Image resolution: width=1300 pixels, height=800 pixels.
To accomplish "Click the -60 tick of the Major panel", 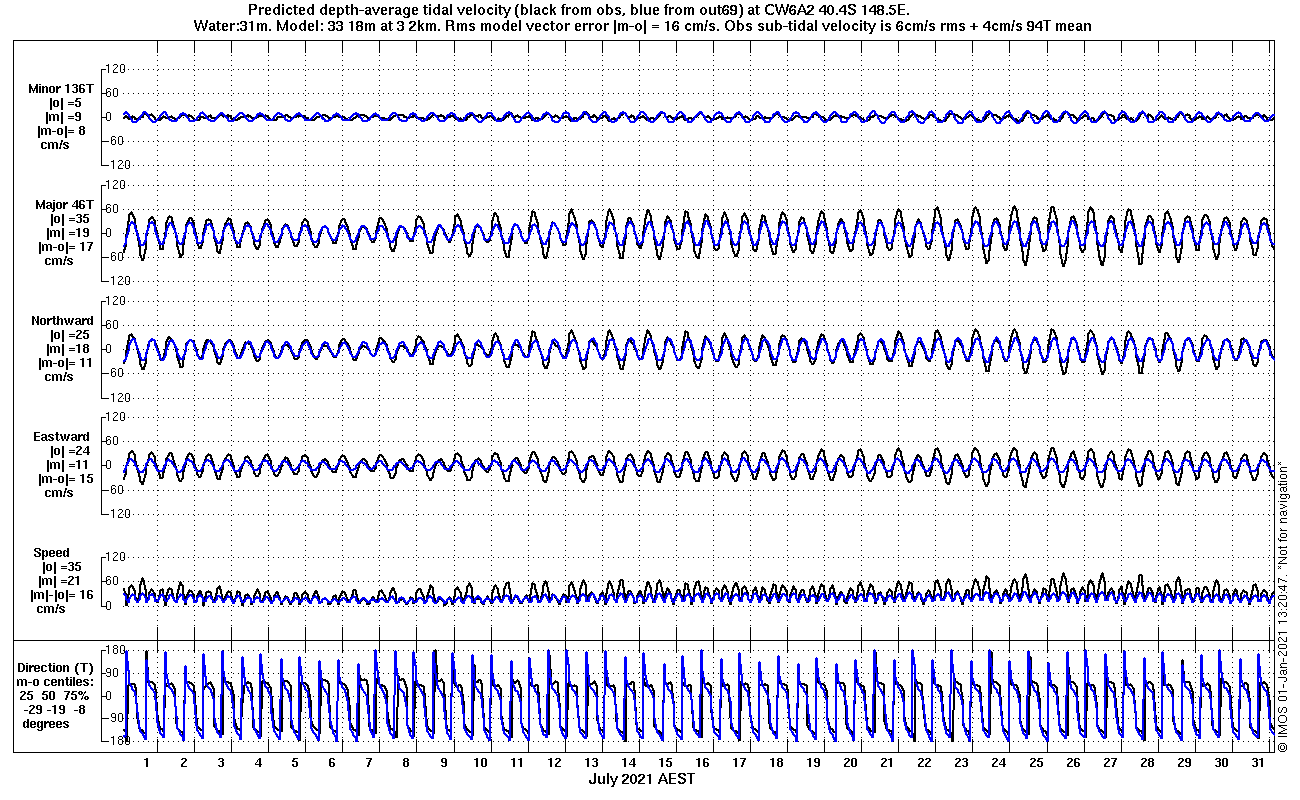I will pos(113,257).
